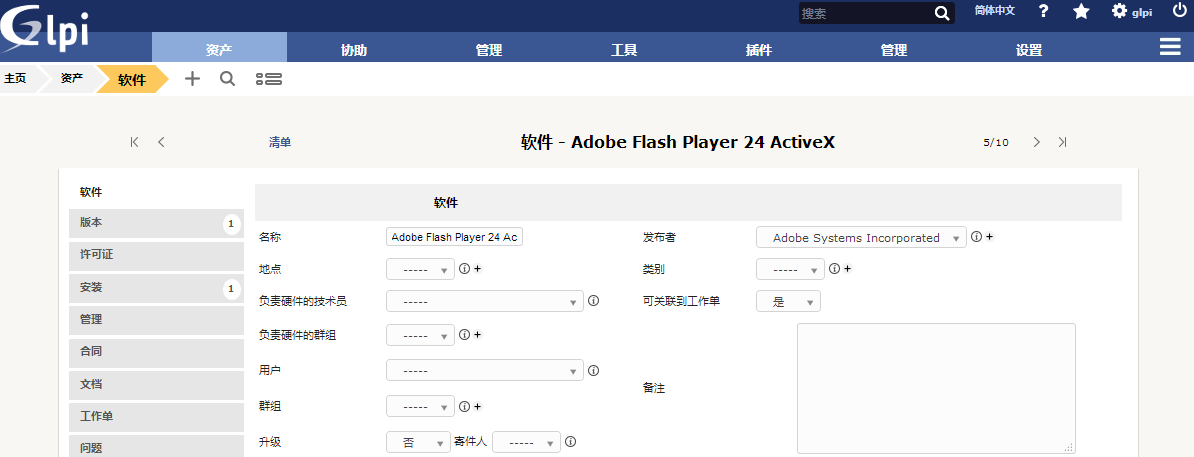Open the 寄件人 dropdown
The width and height of the screenshot is (1194, 457).
pyautogui.click(x=526, y=442)
